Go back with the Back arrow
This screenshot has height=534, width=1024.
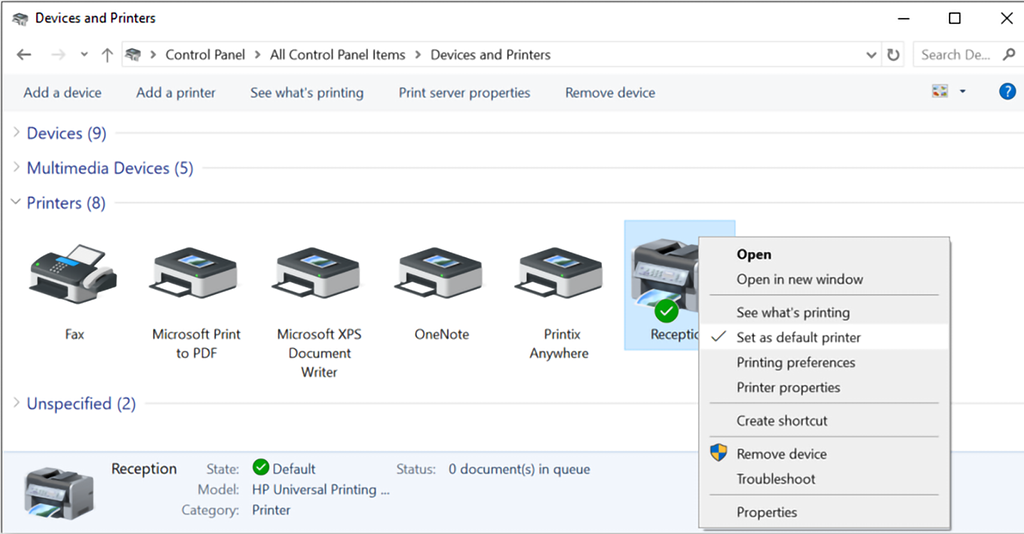click(24, 55)
